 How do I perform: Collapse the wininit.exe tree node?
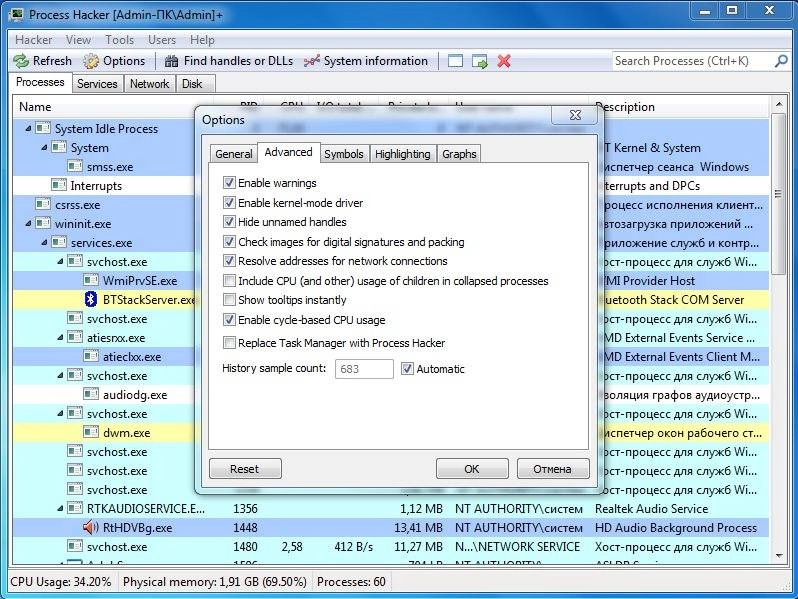click(x=28, y=223)
